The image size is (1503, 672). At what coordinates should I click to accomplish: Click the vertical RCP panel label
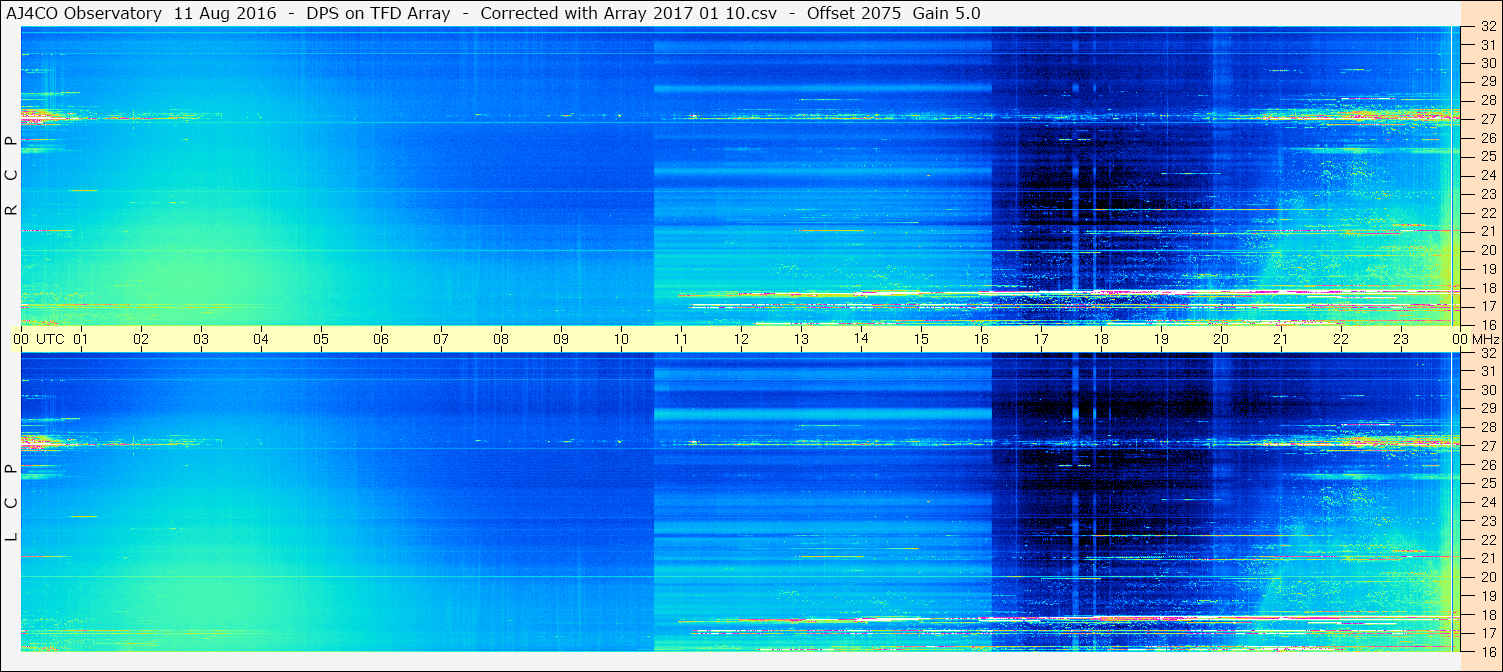coord(11,176)
